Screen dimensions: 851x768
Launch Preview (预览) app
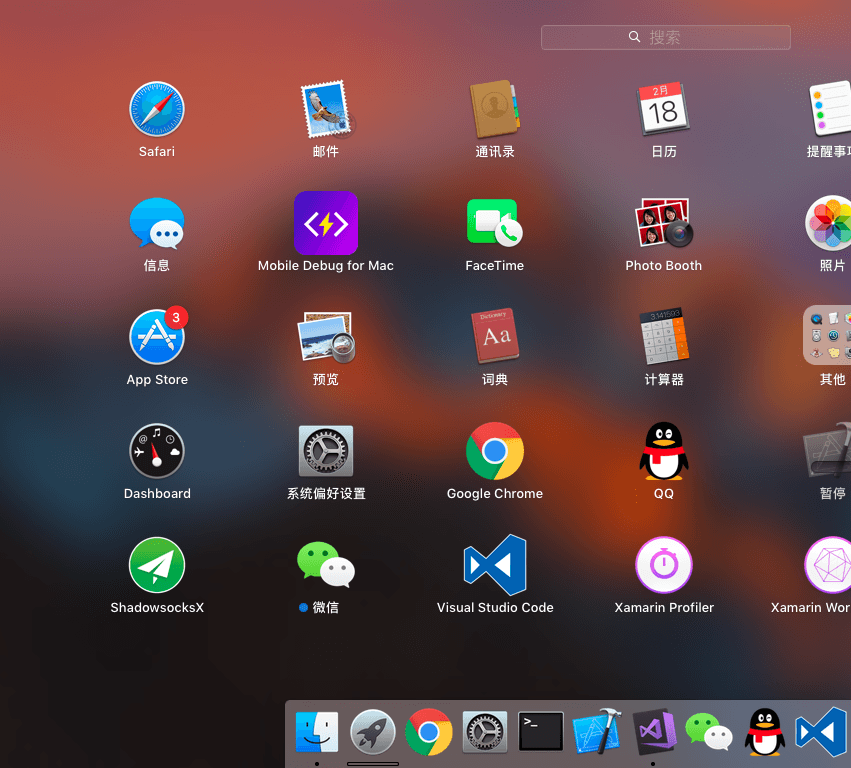pos(326,337)
